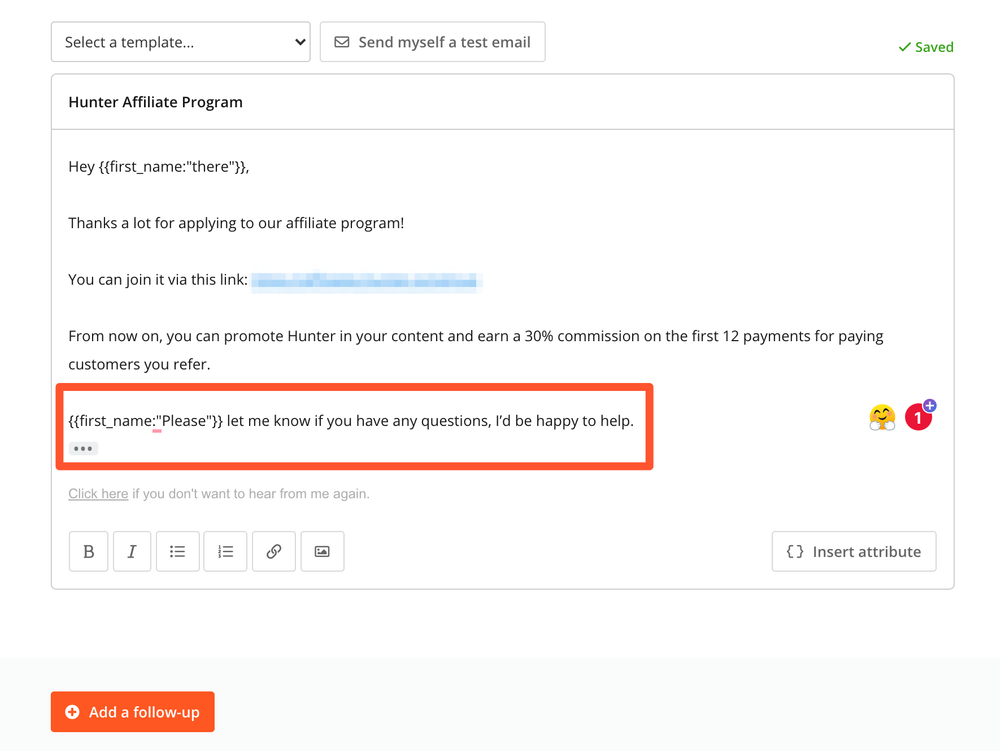Viewport: 1000px width, 751px height.
Task: Send myself a test email
Action: [432, 42]
